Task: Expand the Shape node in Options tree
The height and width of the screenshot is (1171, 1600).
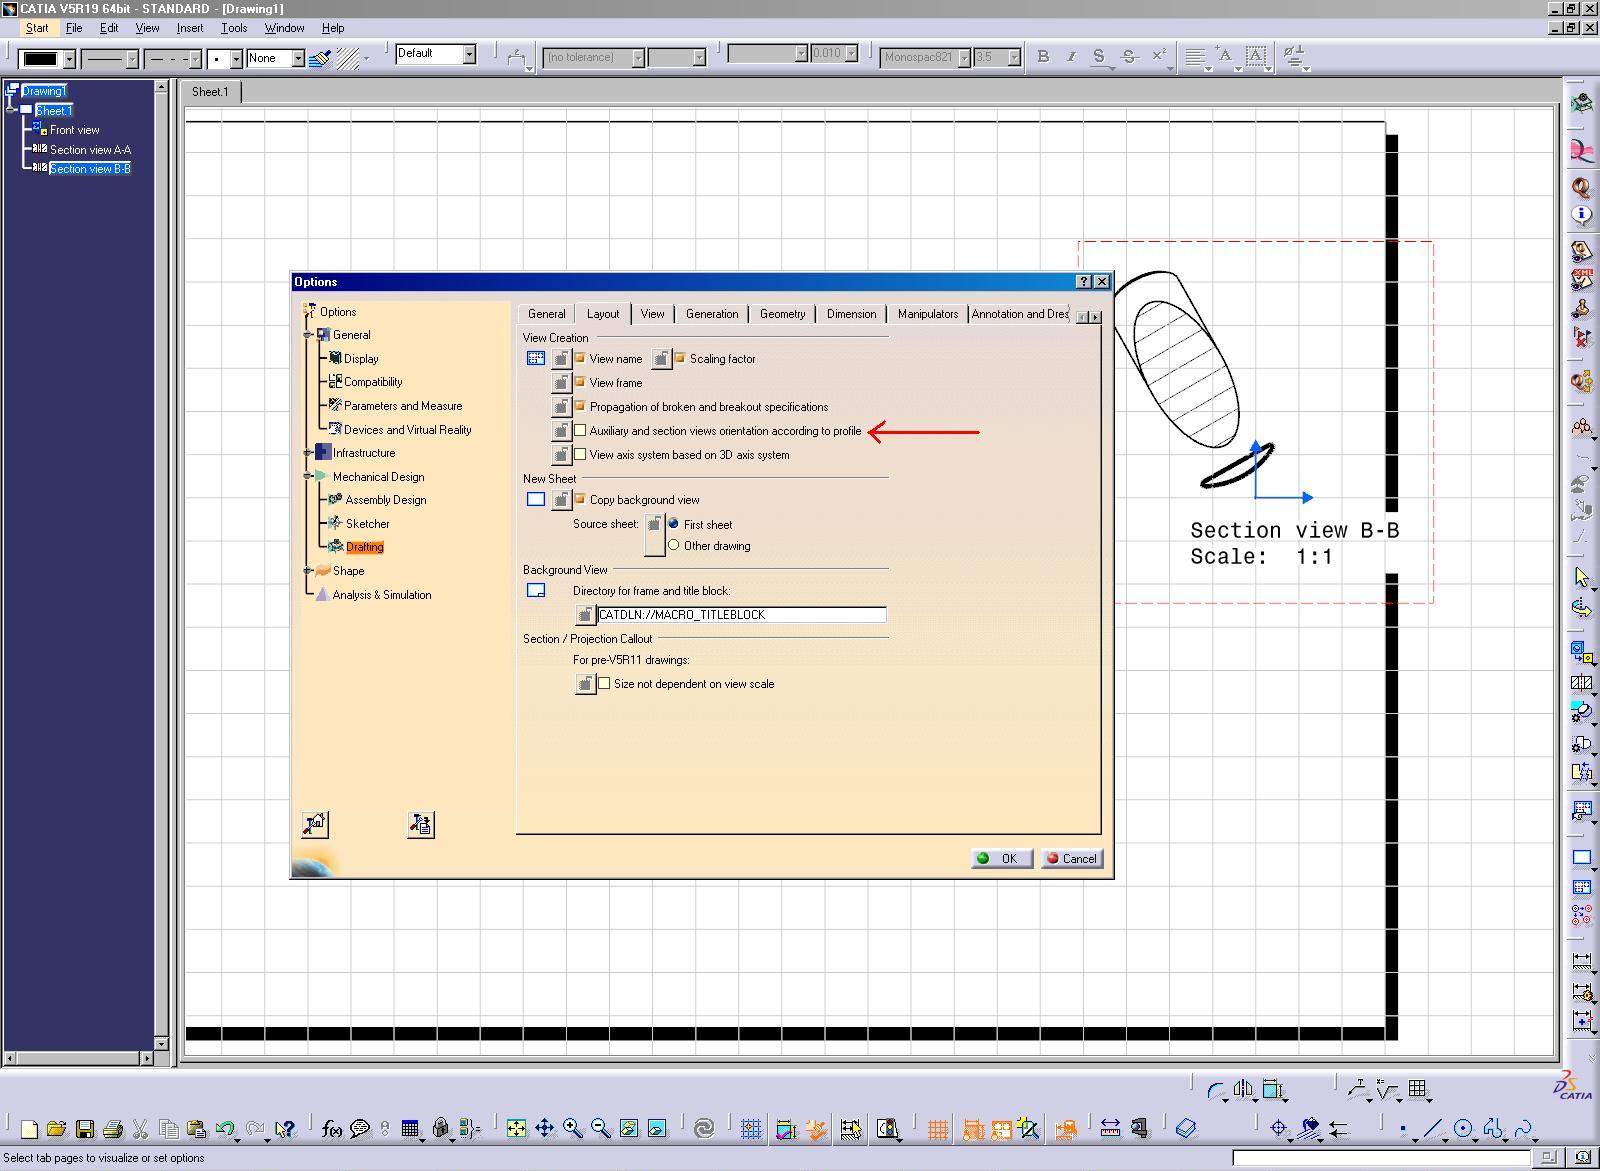Action: [308, 571]
